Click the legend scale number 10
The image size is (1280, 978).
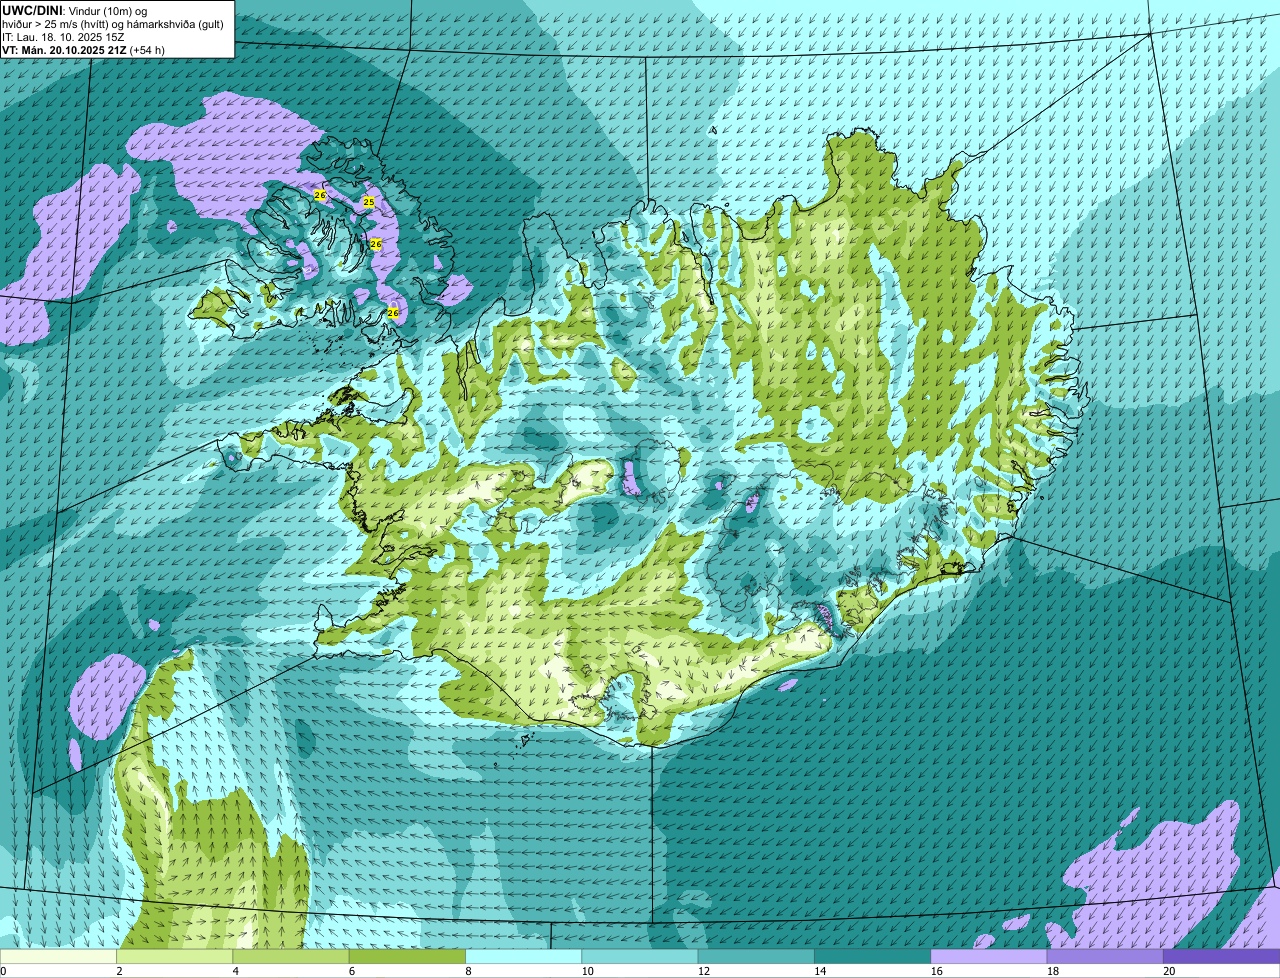pos(587,971)
